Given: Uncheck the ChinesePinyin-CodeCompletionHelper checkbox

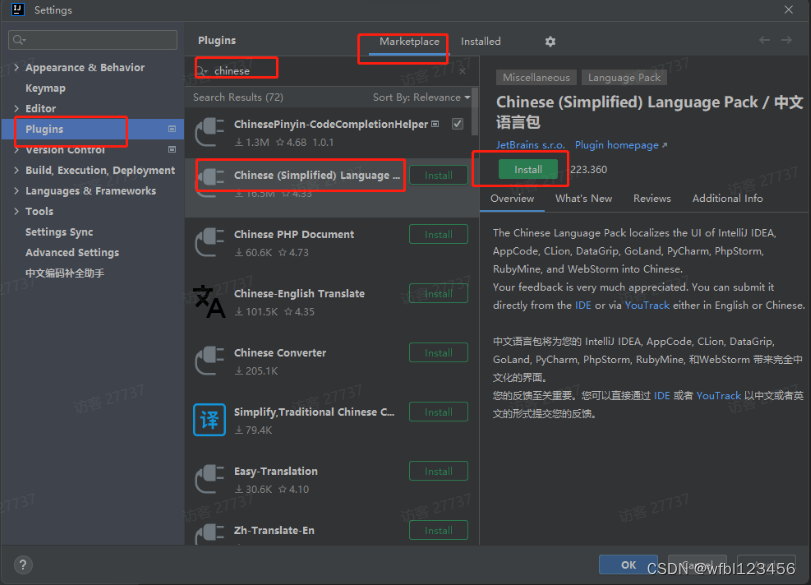Looking at the screenshot, I should (x=457, y=126).
